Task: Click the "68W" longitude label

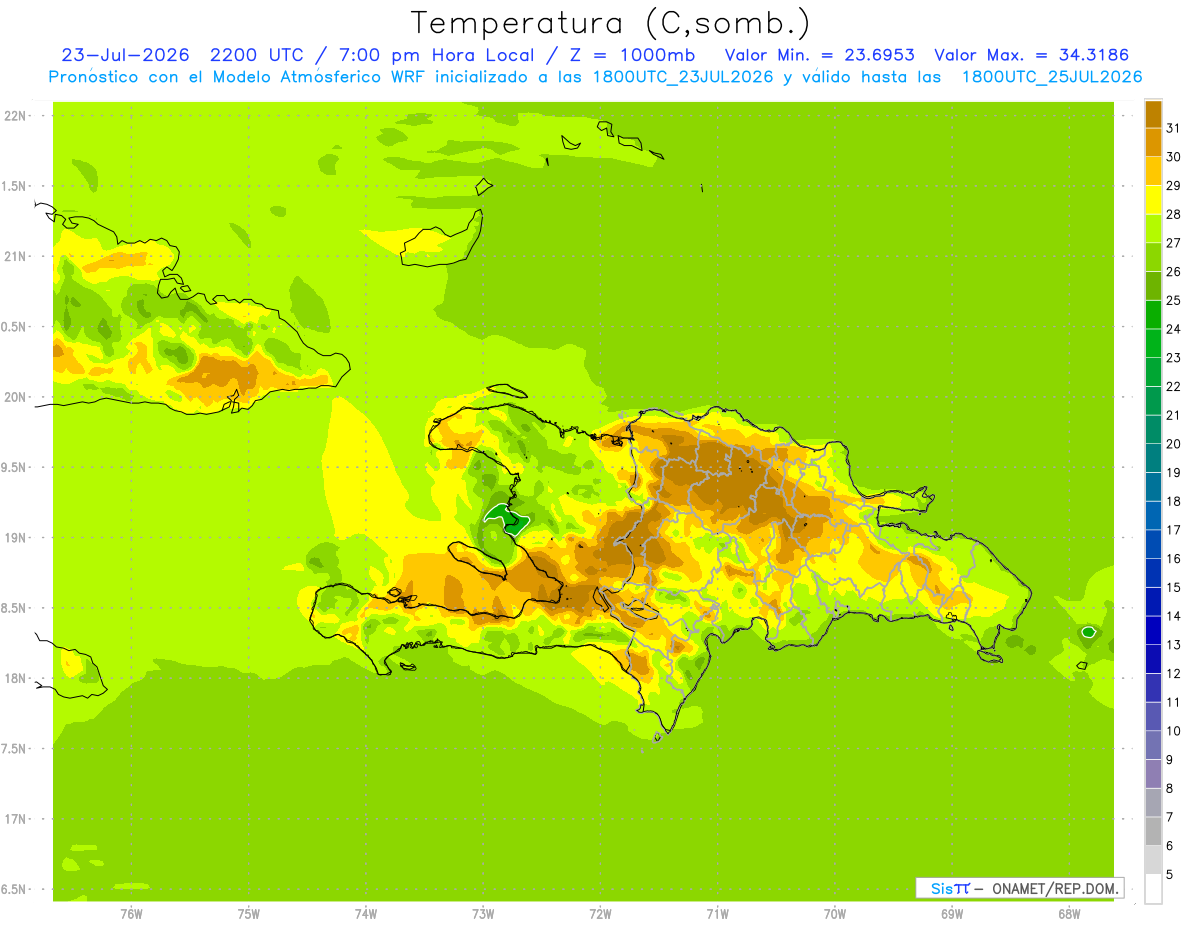Action: (1069, 914)
